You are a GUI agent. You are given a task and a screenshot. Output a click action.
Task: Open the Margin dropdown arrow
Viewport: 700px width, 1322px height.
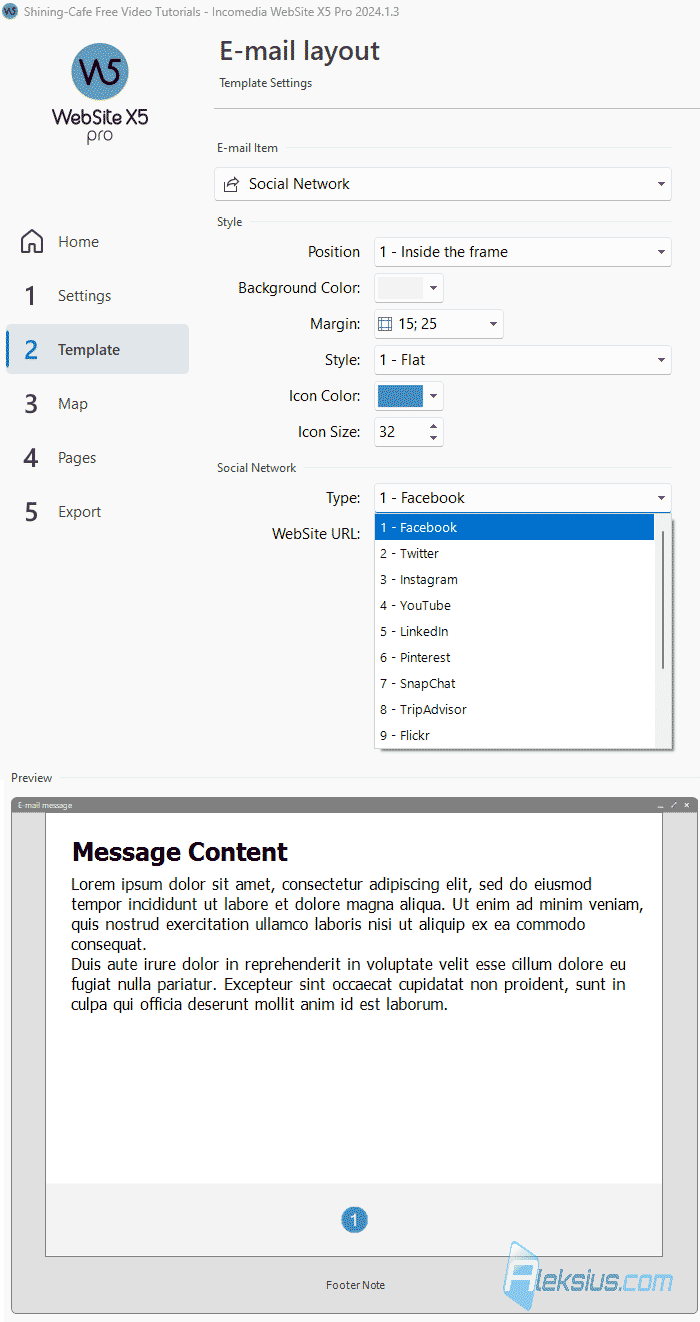tap(493, 324)
